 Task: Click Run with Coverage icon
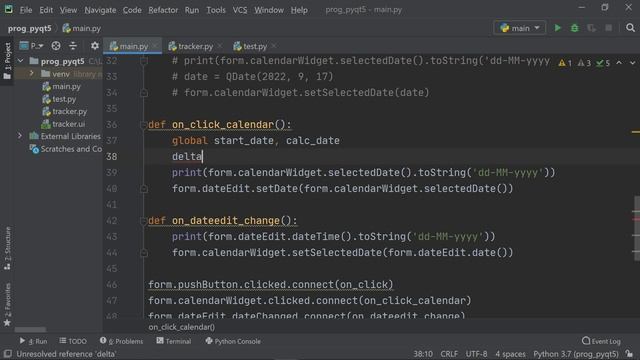pyautogui.click(x=591, y=28)
